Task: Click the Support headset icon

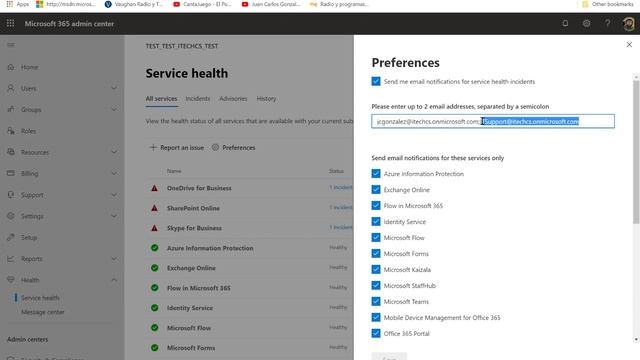Action: click(x=11, y=195)
